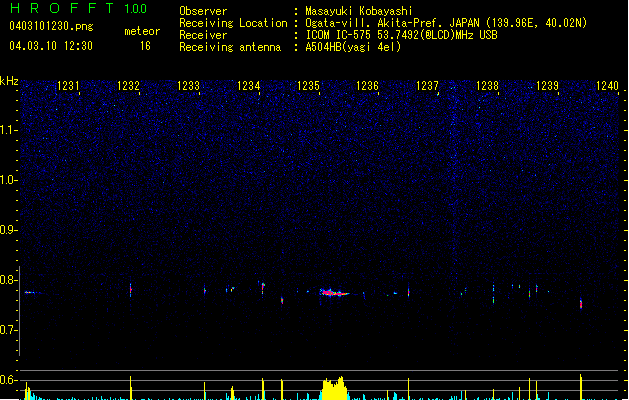The width and height of the screenshot is (629, 400).
Task: Click the date stamp 04.03.10 12:30
Action: click(51, 46)
